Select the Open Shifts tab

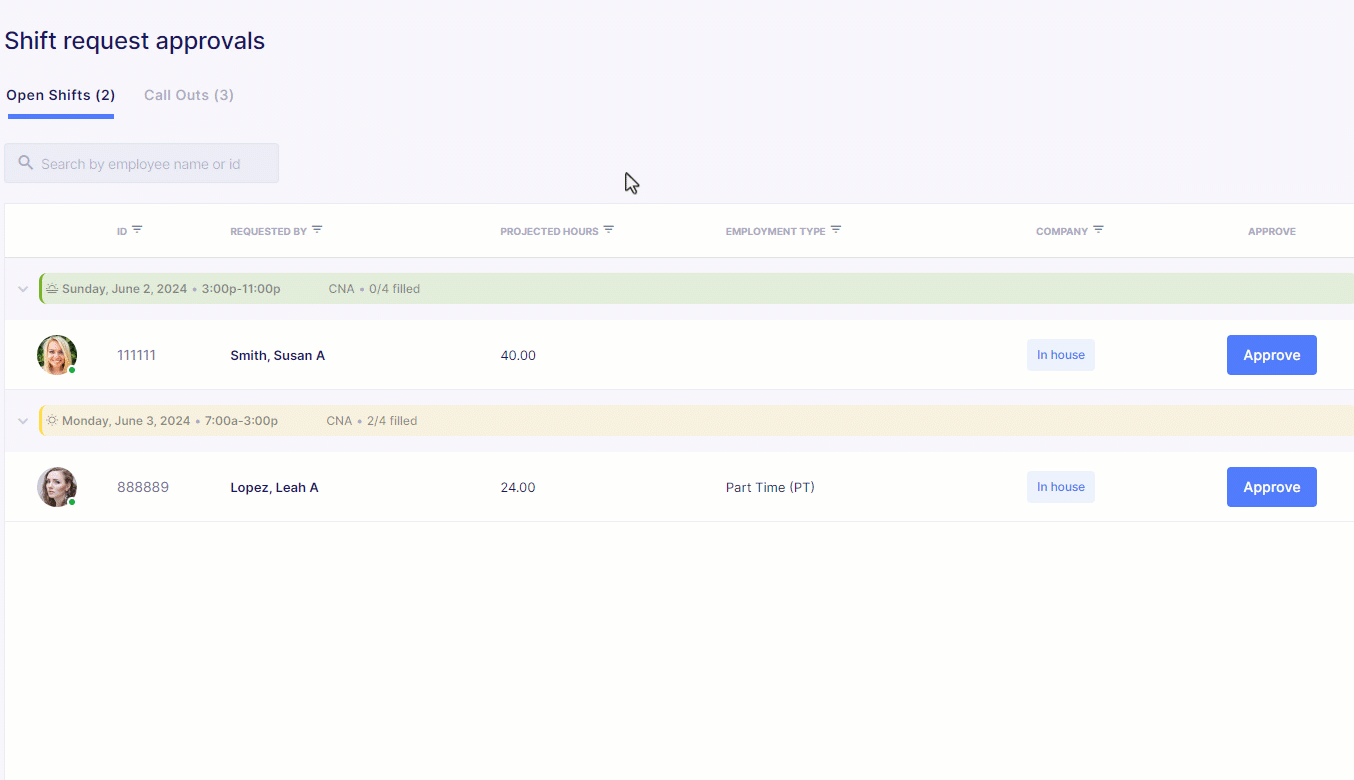(x=61, y=95)
